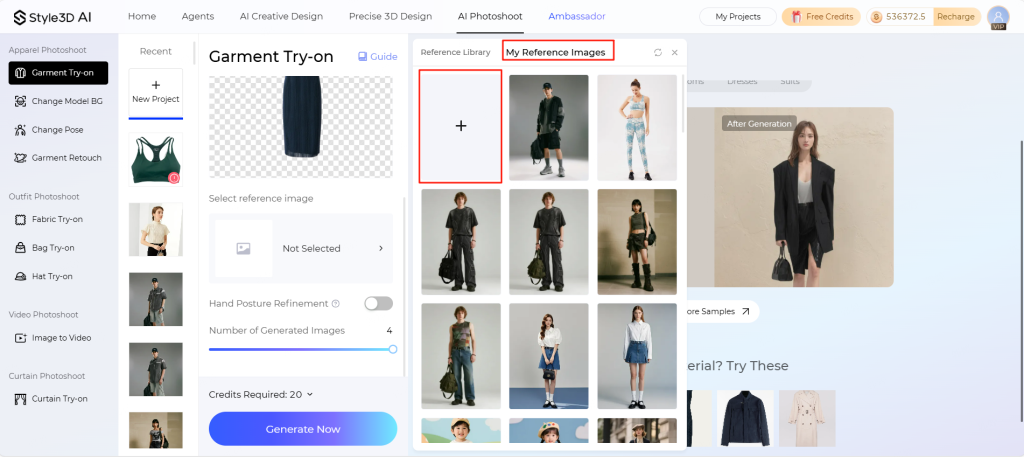Select the AI Photoshoot menu
This screenshot has height=457, width=1024.
pos(490,16)
